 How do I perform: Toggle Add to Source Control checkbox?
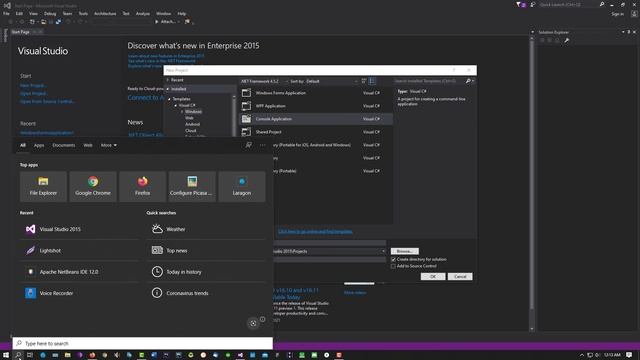[393, 266]
